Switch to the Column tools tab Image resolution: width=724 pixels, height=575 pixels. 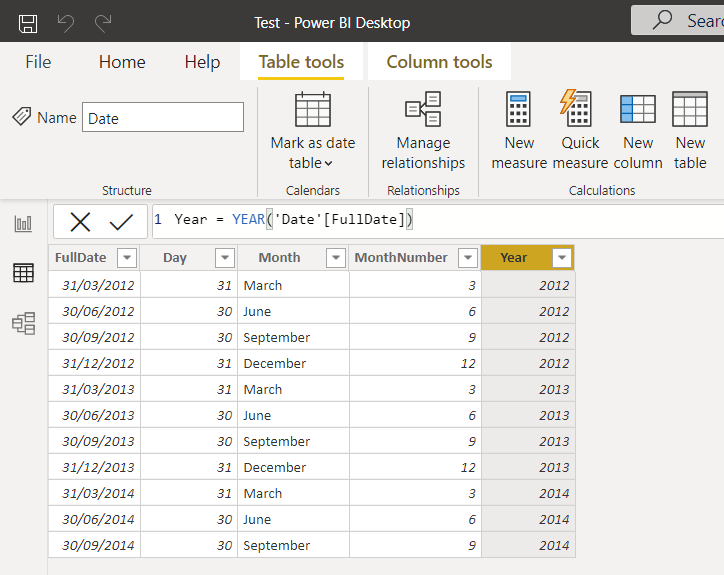439,62
